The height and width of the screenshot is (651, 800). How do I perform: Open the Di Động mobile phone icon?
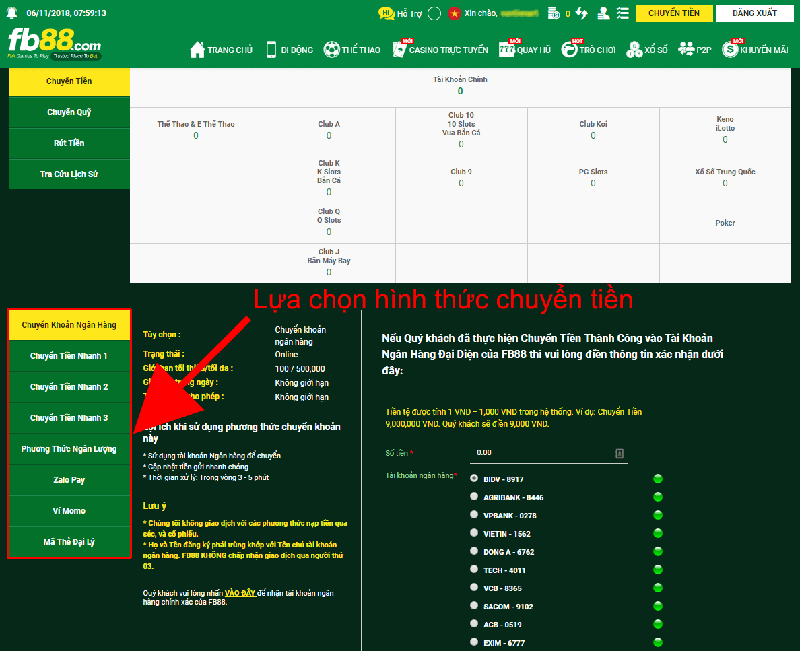click(x=271, y=49)
